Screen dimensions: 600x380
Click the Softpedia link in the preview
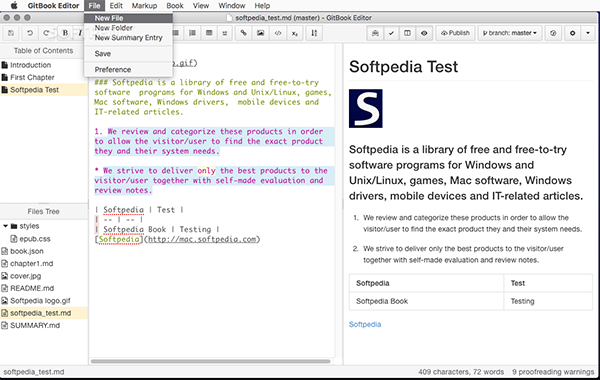click(x=365, y=325)
